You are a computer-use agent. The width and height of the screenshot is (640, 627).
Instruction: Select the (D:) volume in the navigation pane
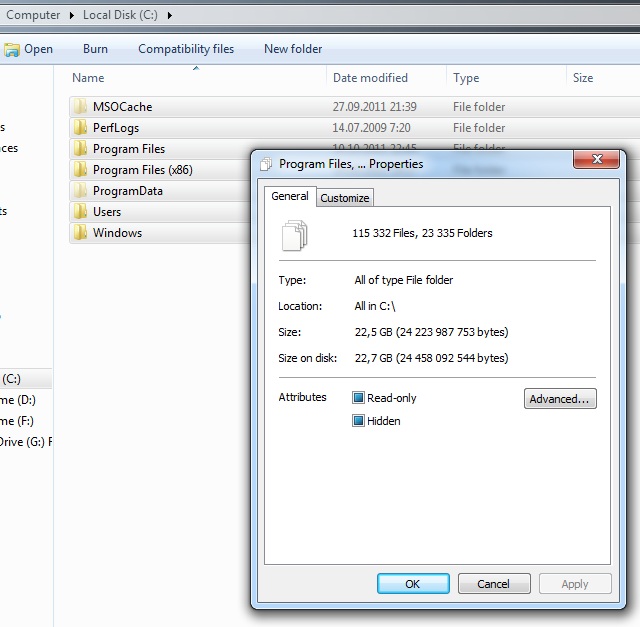click(18, 400)
